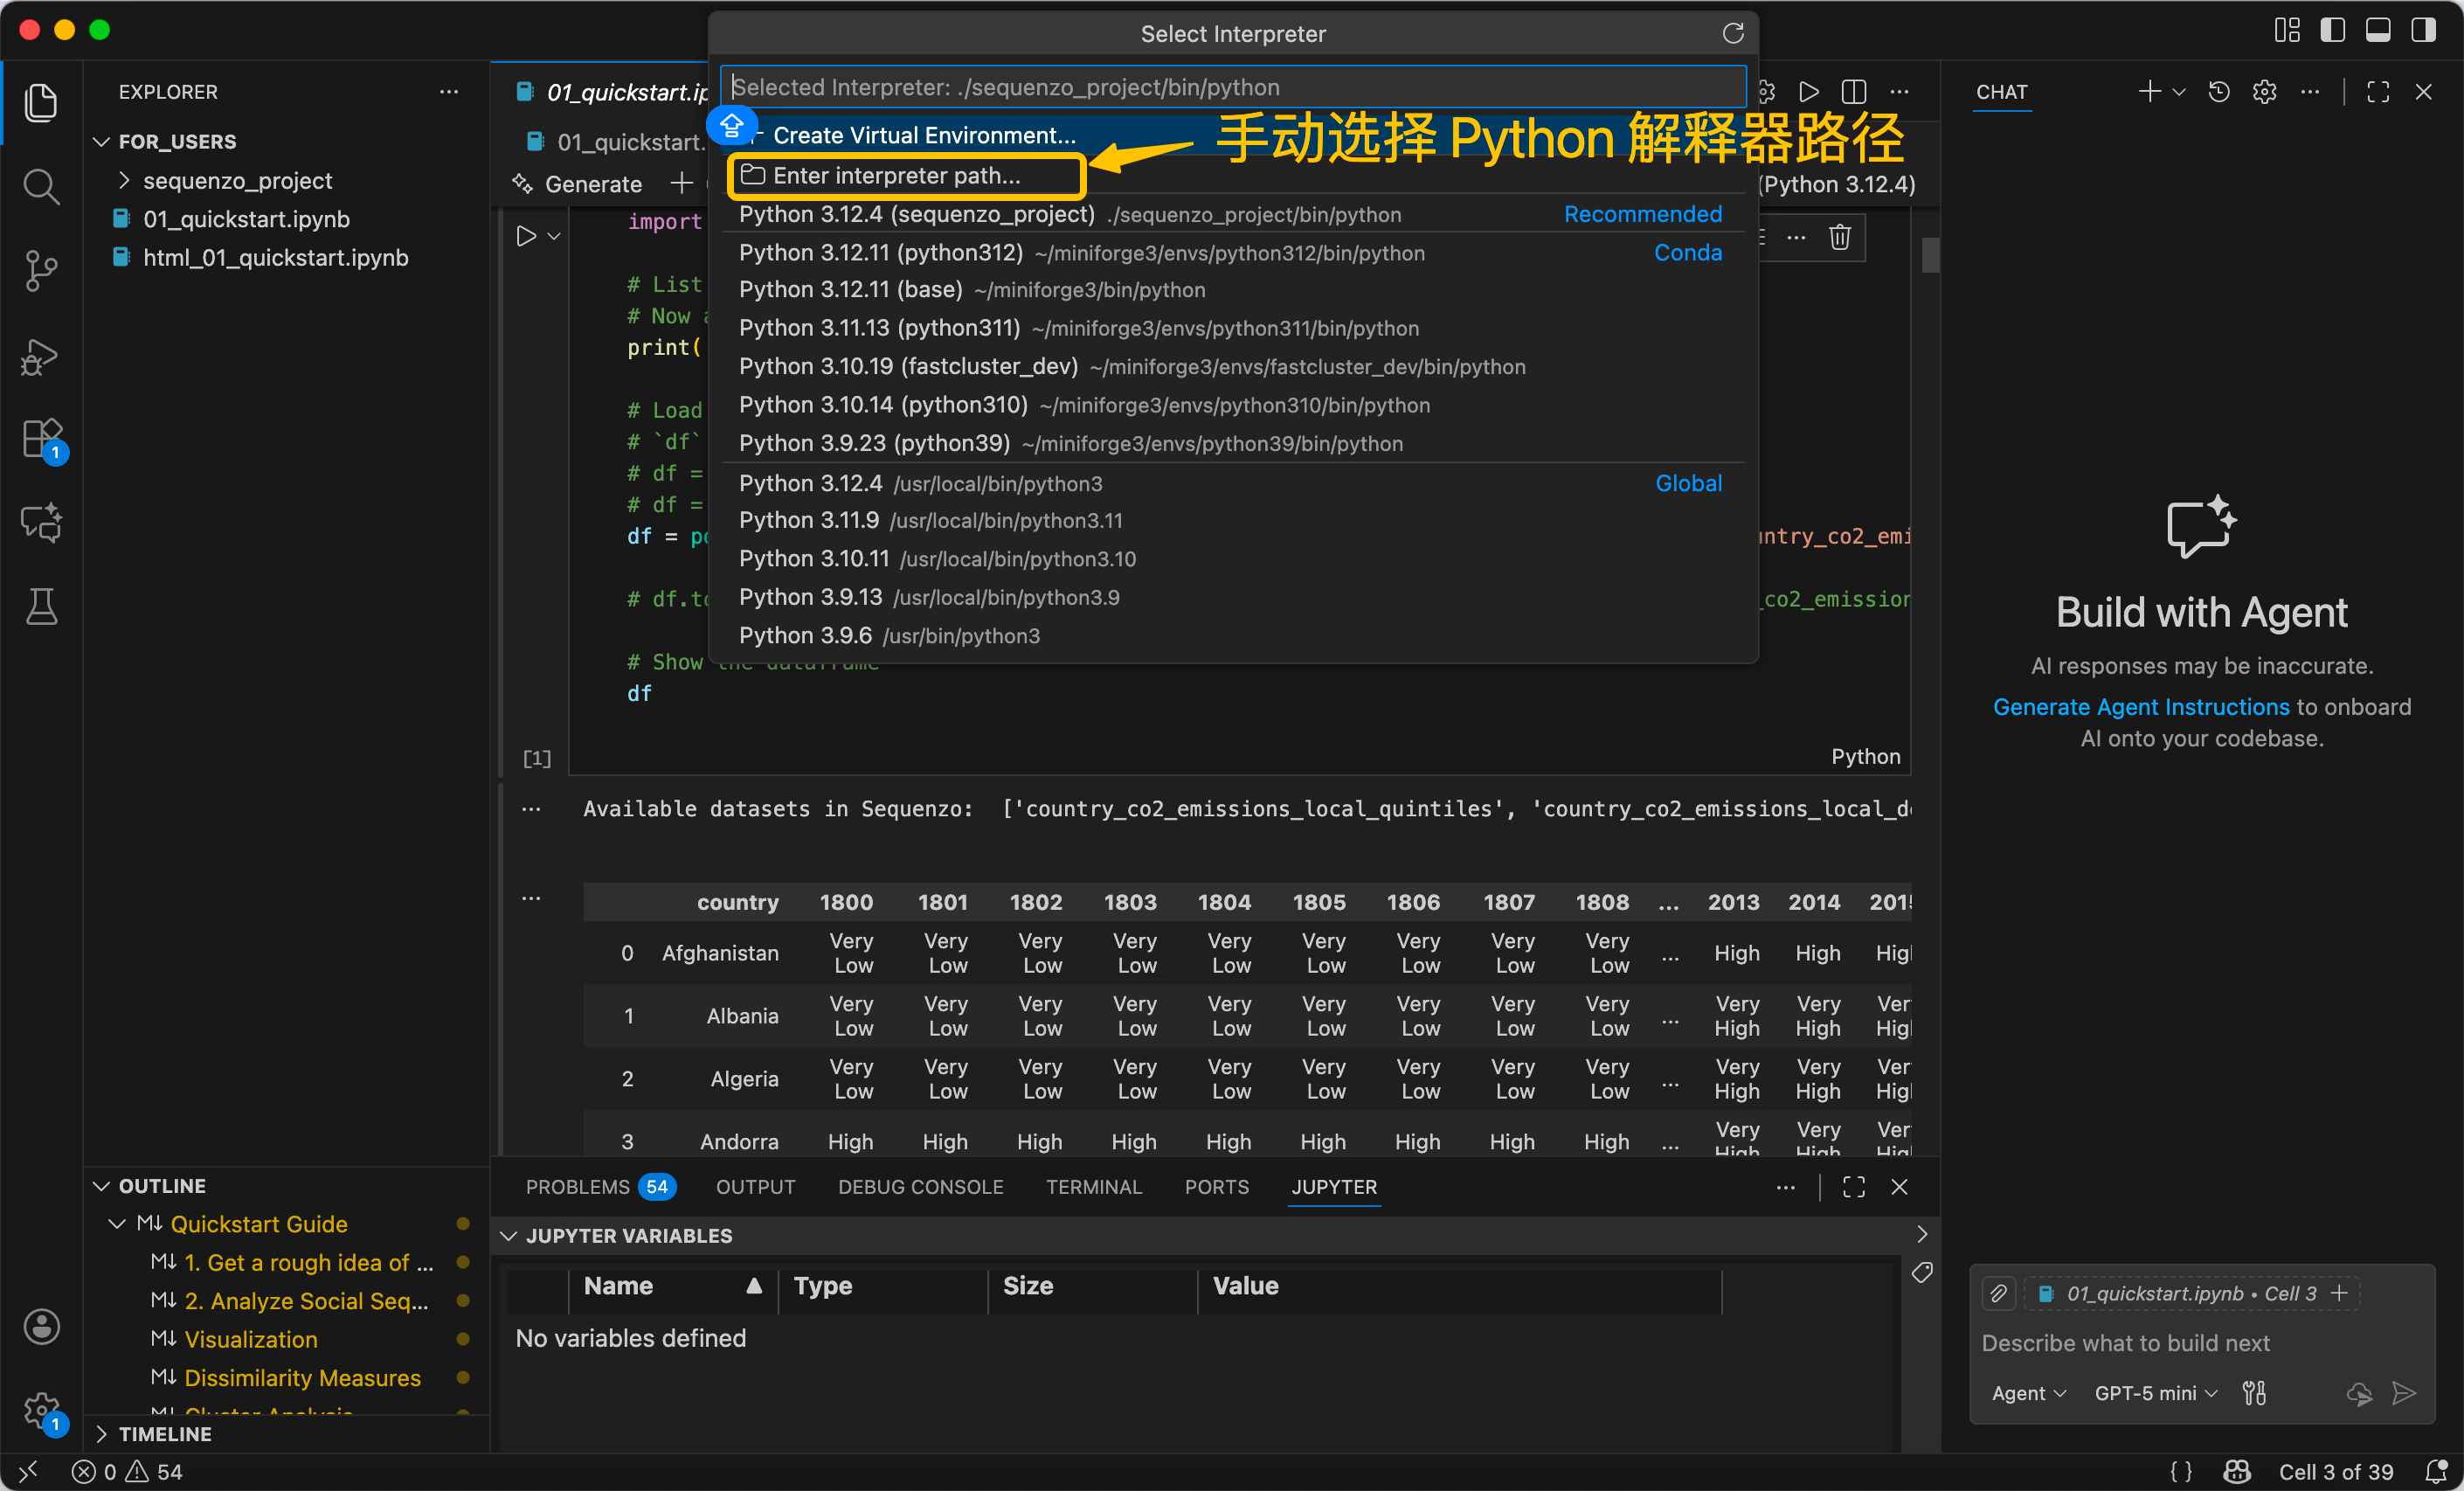The width and height of the screenshot is (2464, 1491).
Task: Focus the Selected Interpreter input field
Action: pyautogui.click(x=1232, y=87)
